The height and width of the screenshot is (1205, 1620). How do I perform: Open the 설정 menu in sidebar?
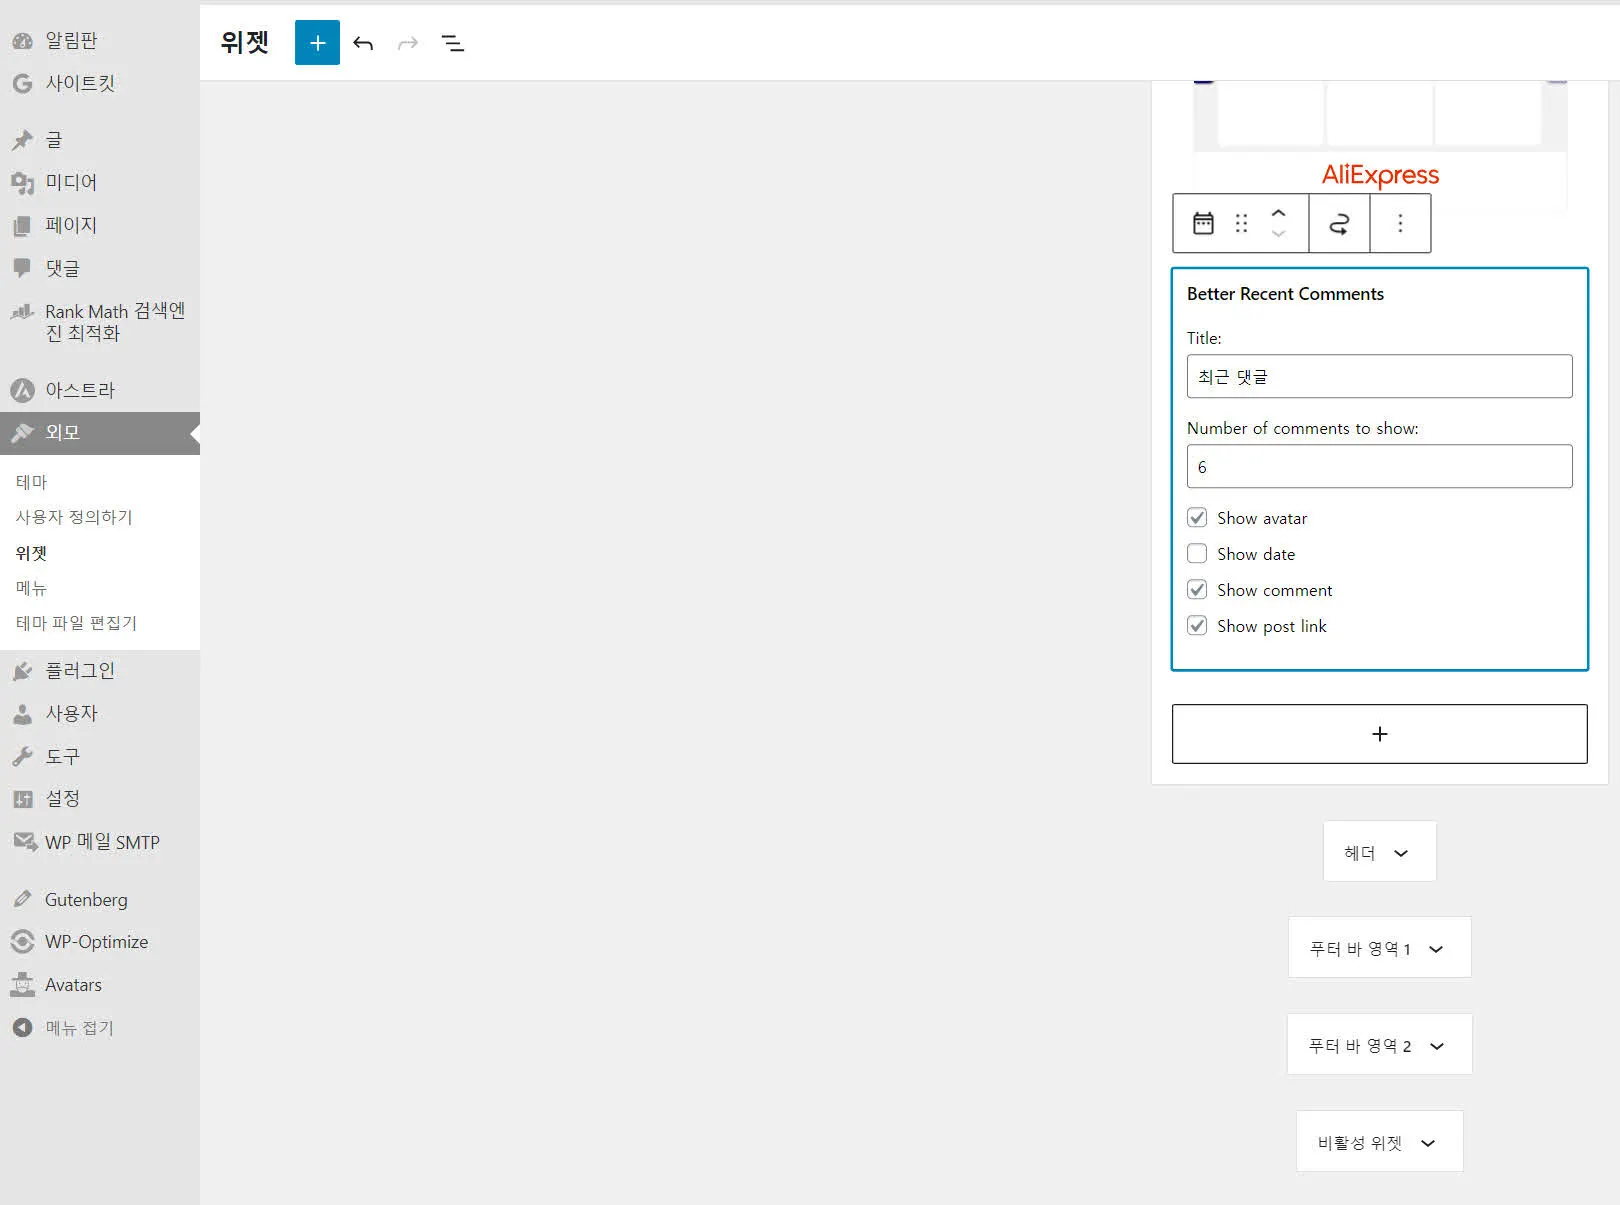click(62, 799)
